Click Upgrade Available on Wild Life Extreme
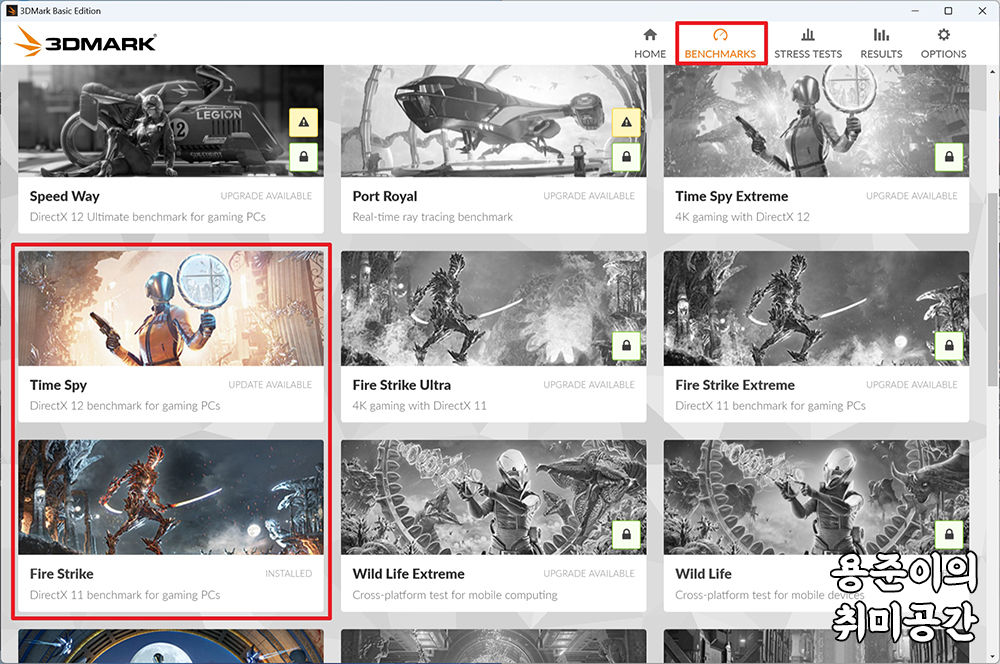Screen dimensions: 1000x664 coord(589,573)
